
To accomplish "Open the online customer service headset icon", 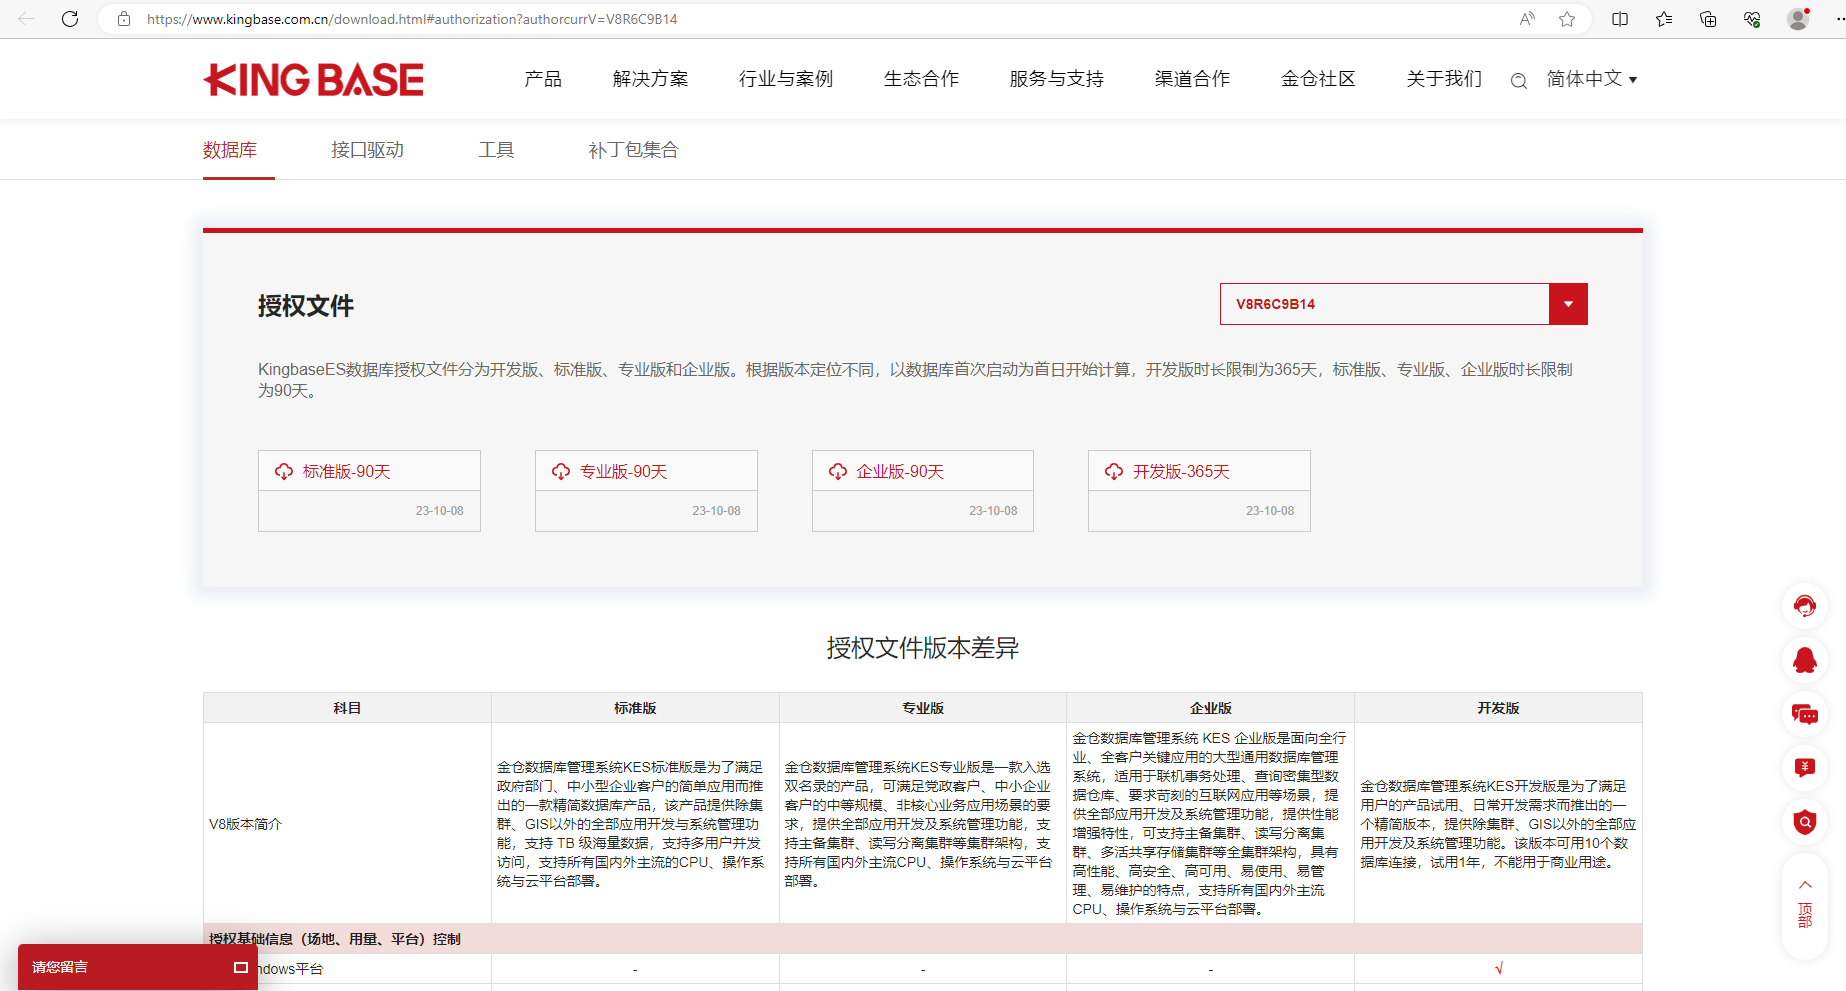I will 1805,605.
